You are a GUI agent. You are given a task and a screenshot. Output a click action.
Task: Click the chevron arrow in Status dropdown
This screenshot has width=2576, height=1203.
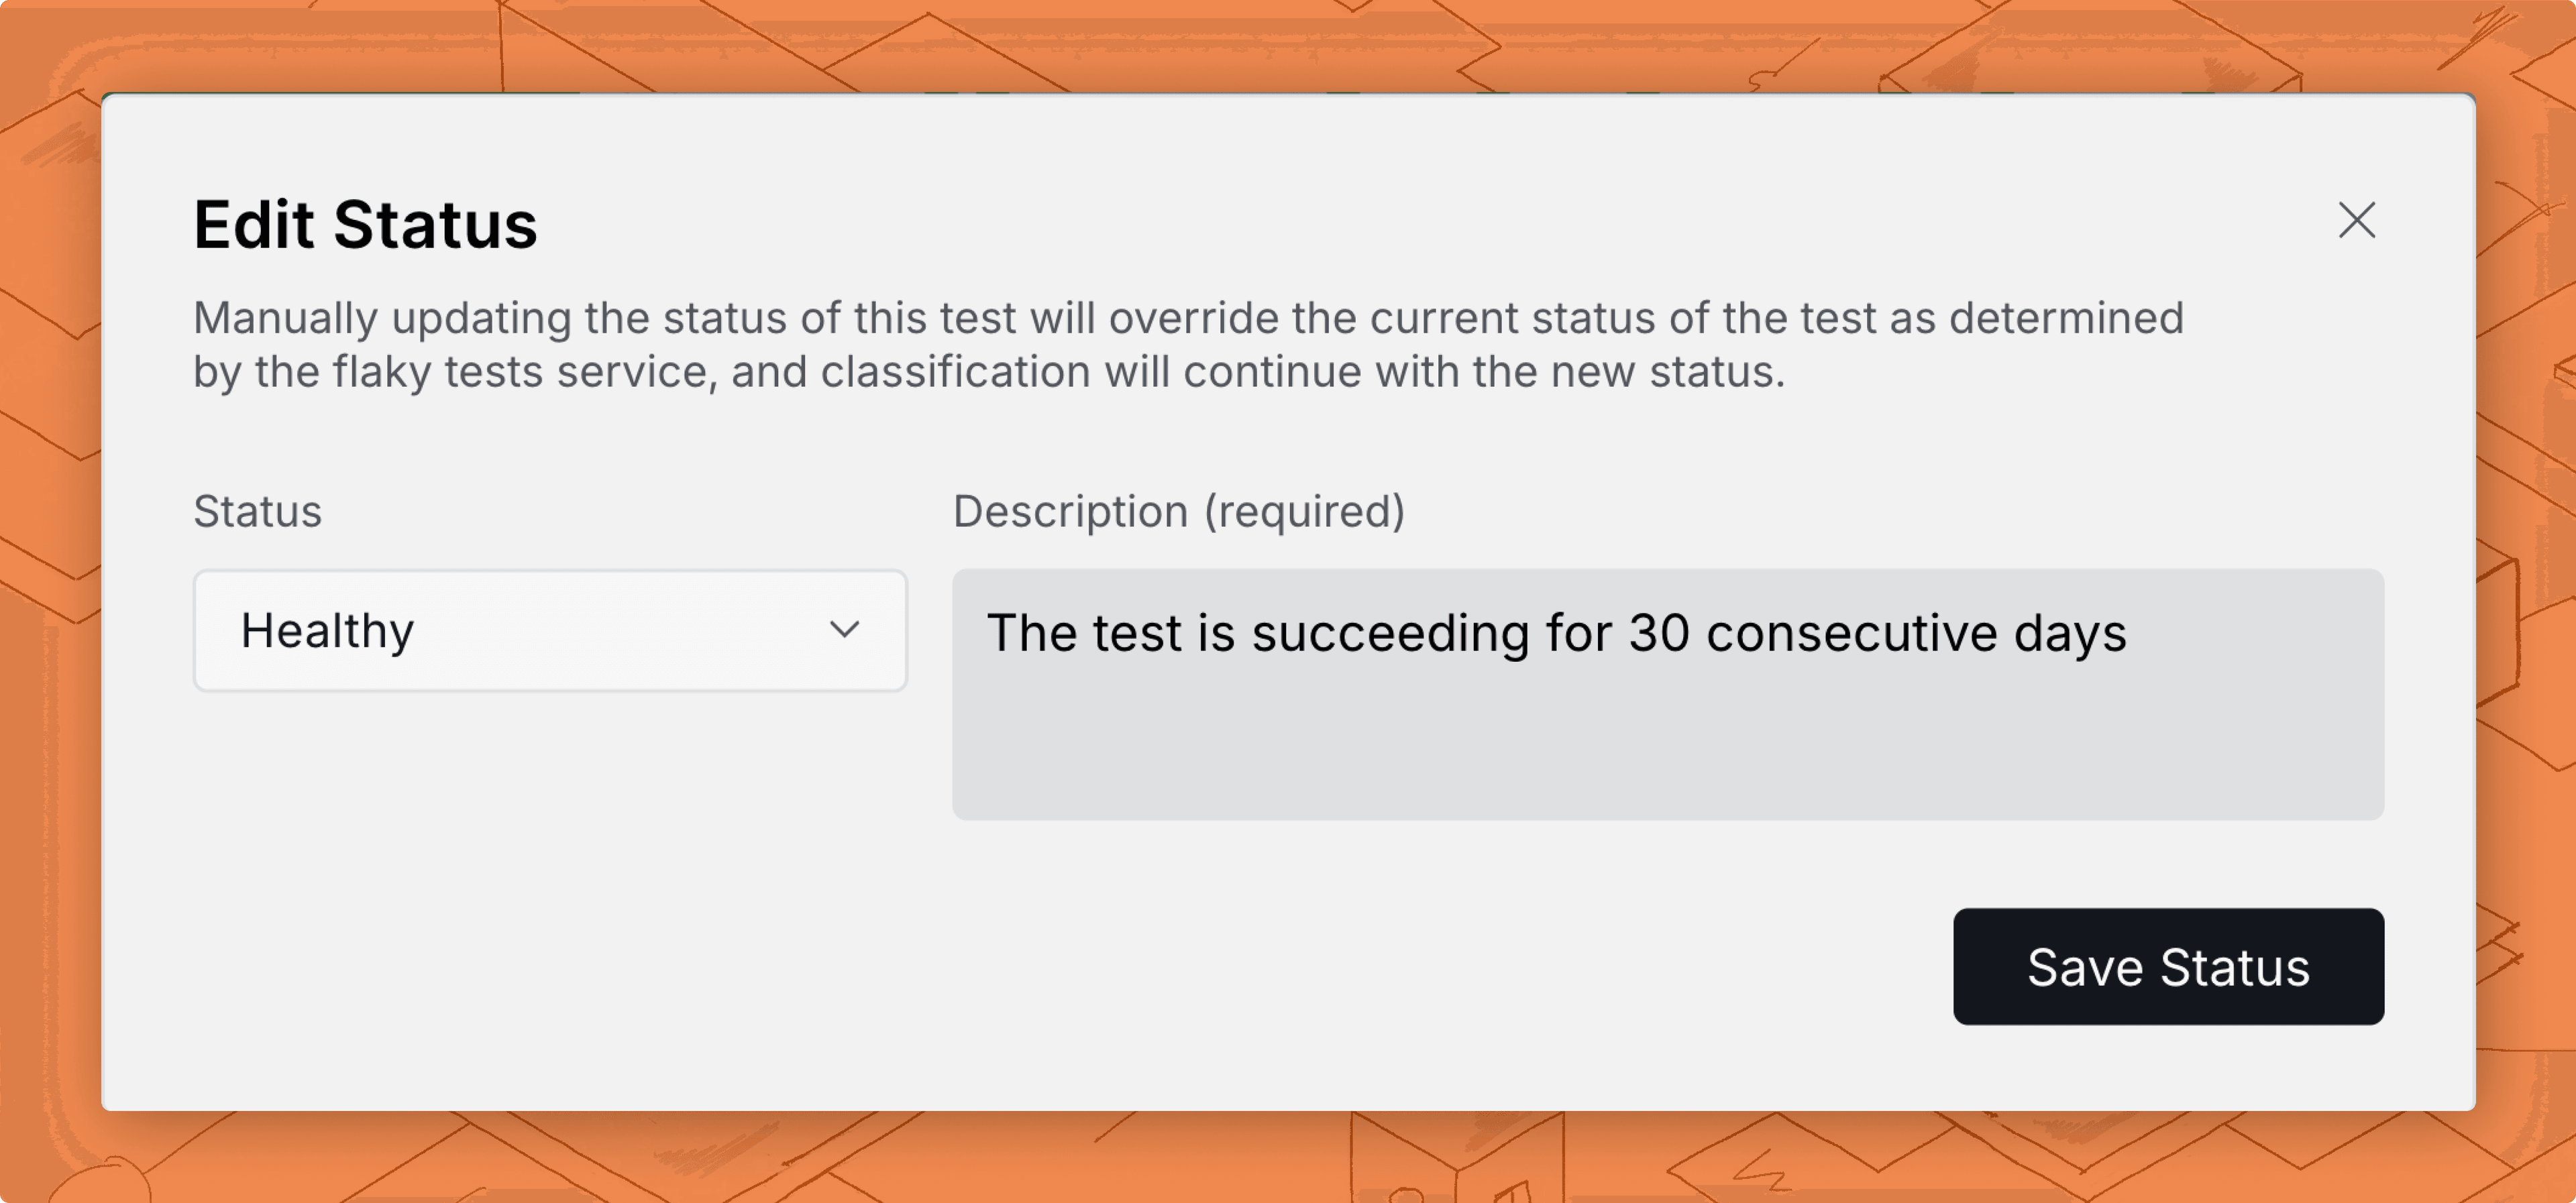(x=844, y=630)
